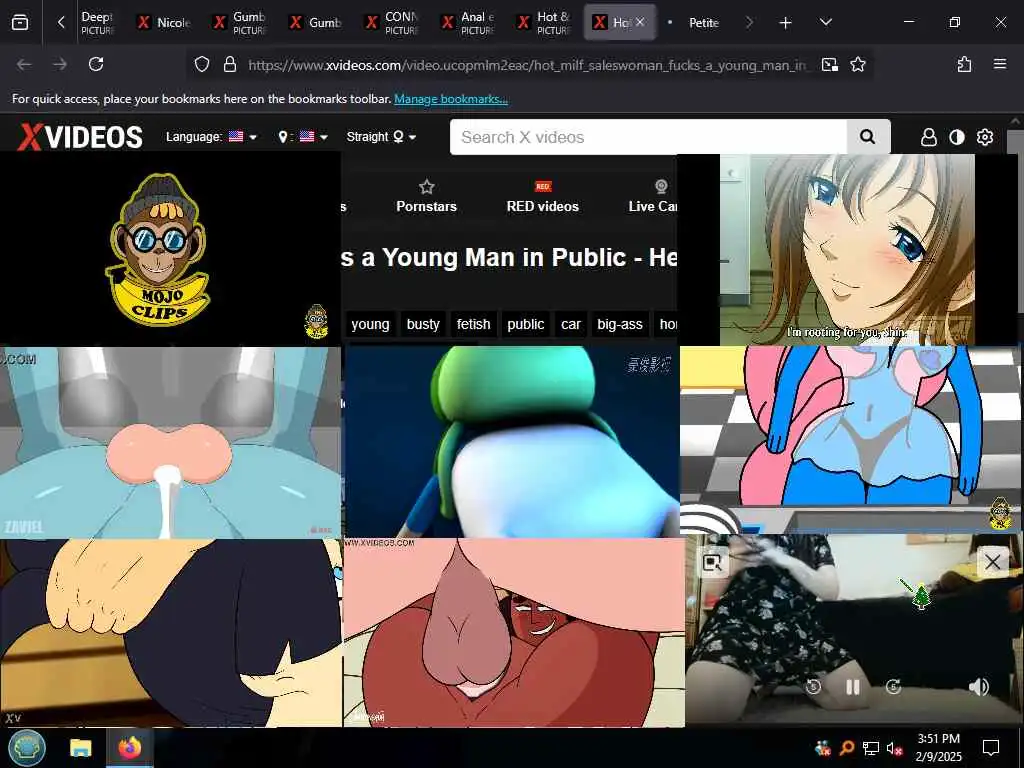Screen dimensions: 1024x768
Task: Skip forward in picture-in-picture video
Action: (x=893, y=687)
